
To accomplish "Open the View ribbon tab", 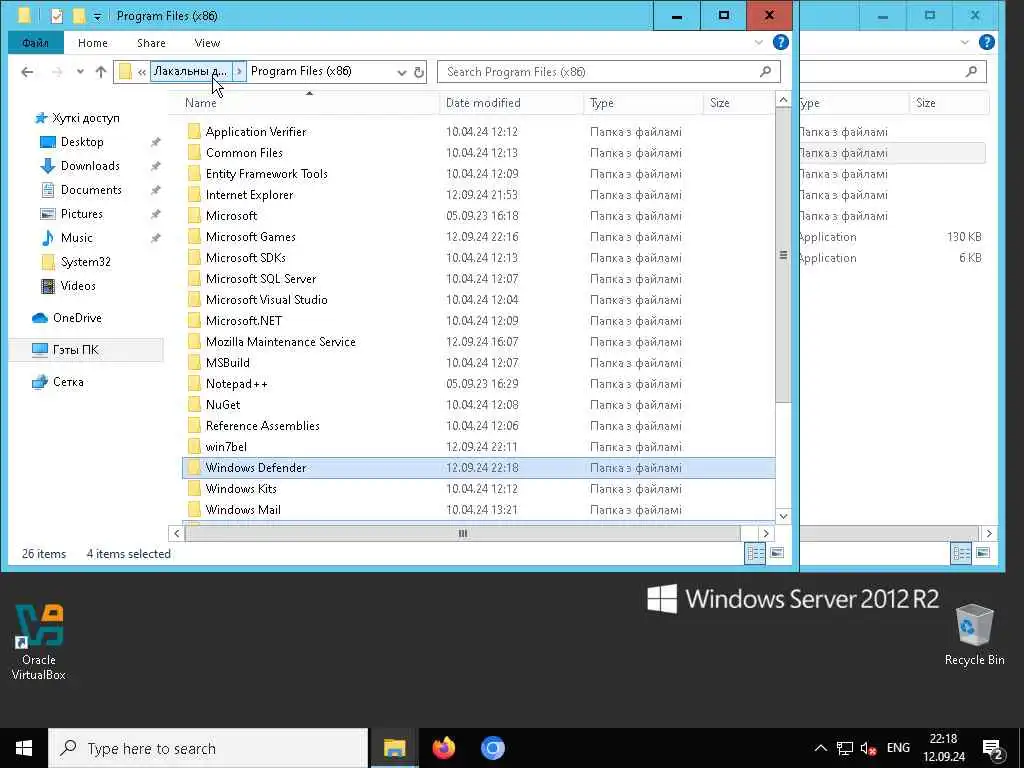I will 207,42.
